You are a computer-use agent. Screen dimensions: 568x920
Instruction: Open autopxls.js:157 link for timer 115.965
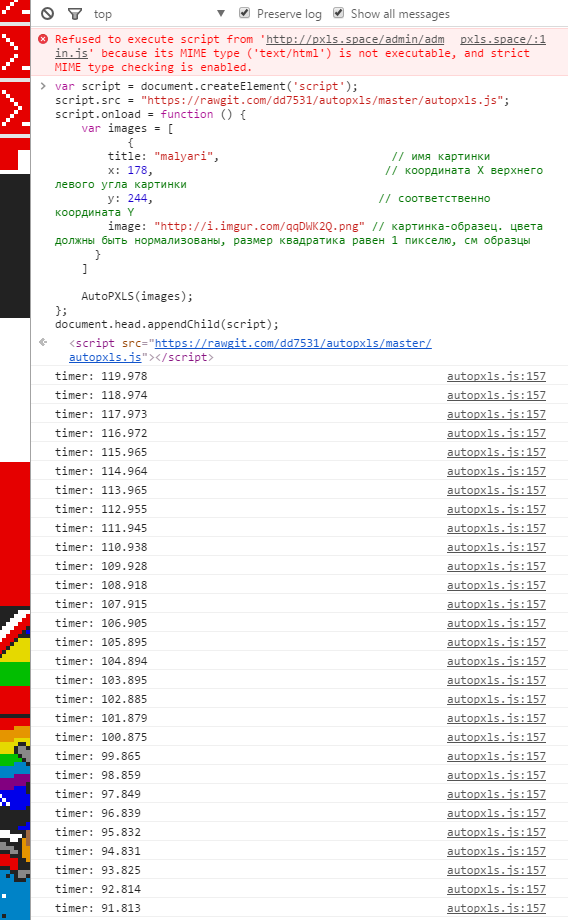[496, 452]
